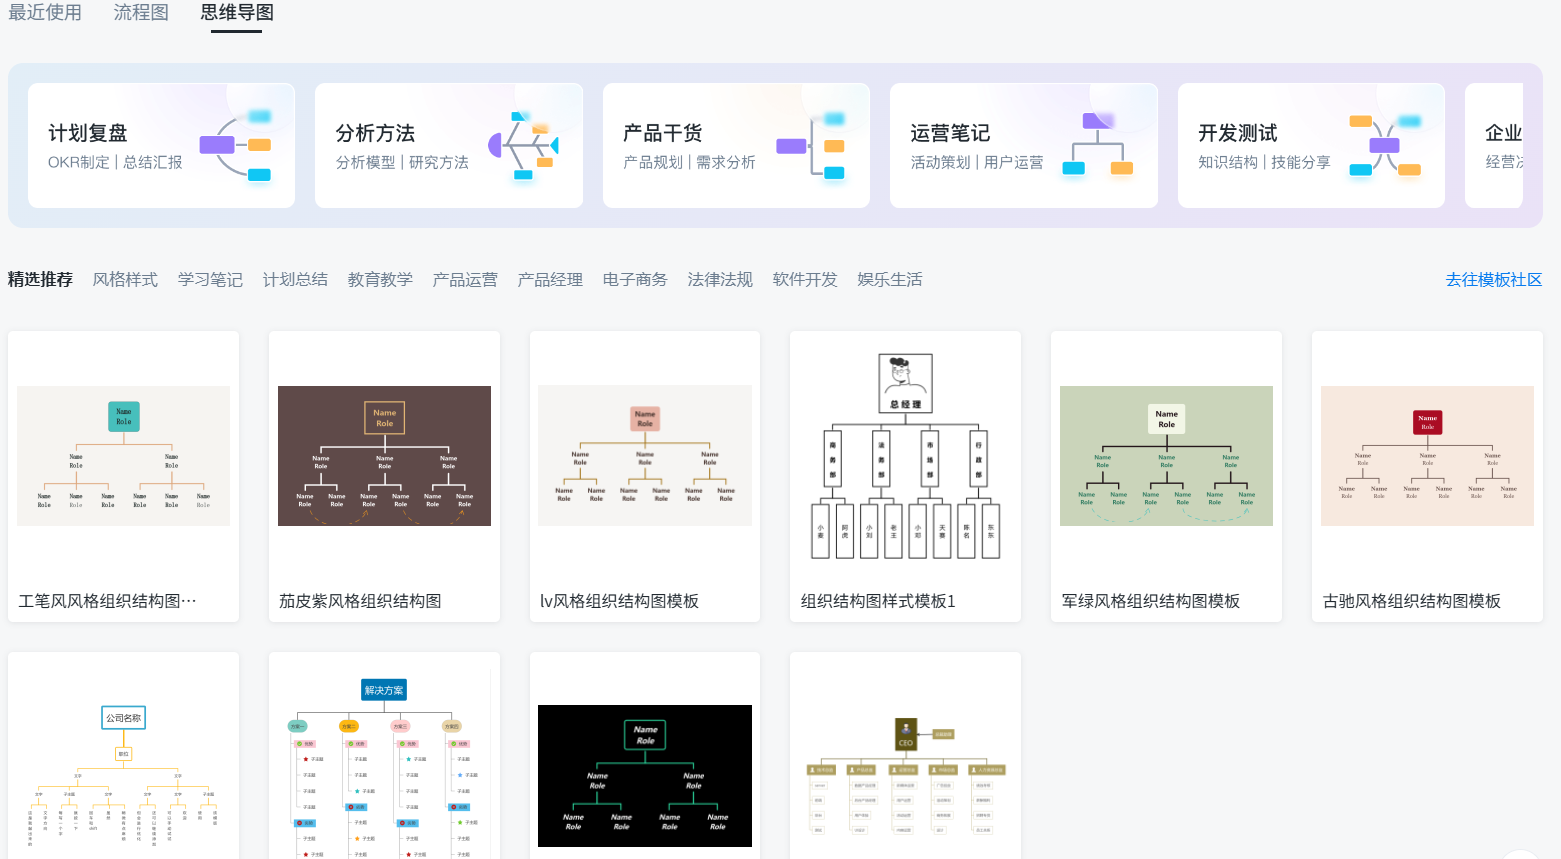Screen dimensions: 1561x859
Task: Select the 思维导图 tab
Action: [237, 13]
